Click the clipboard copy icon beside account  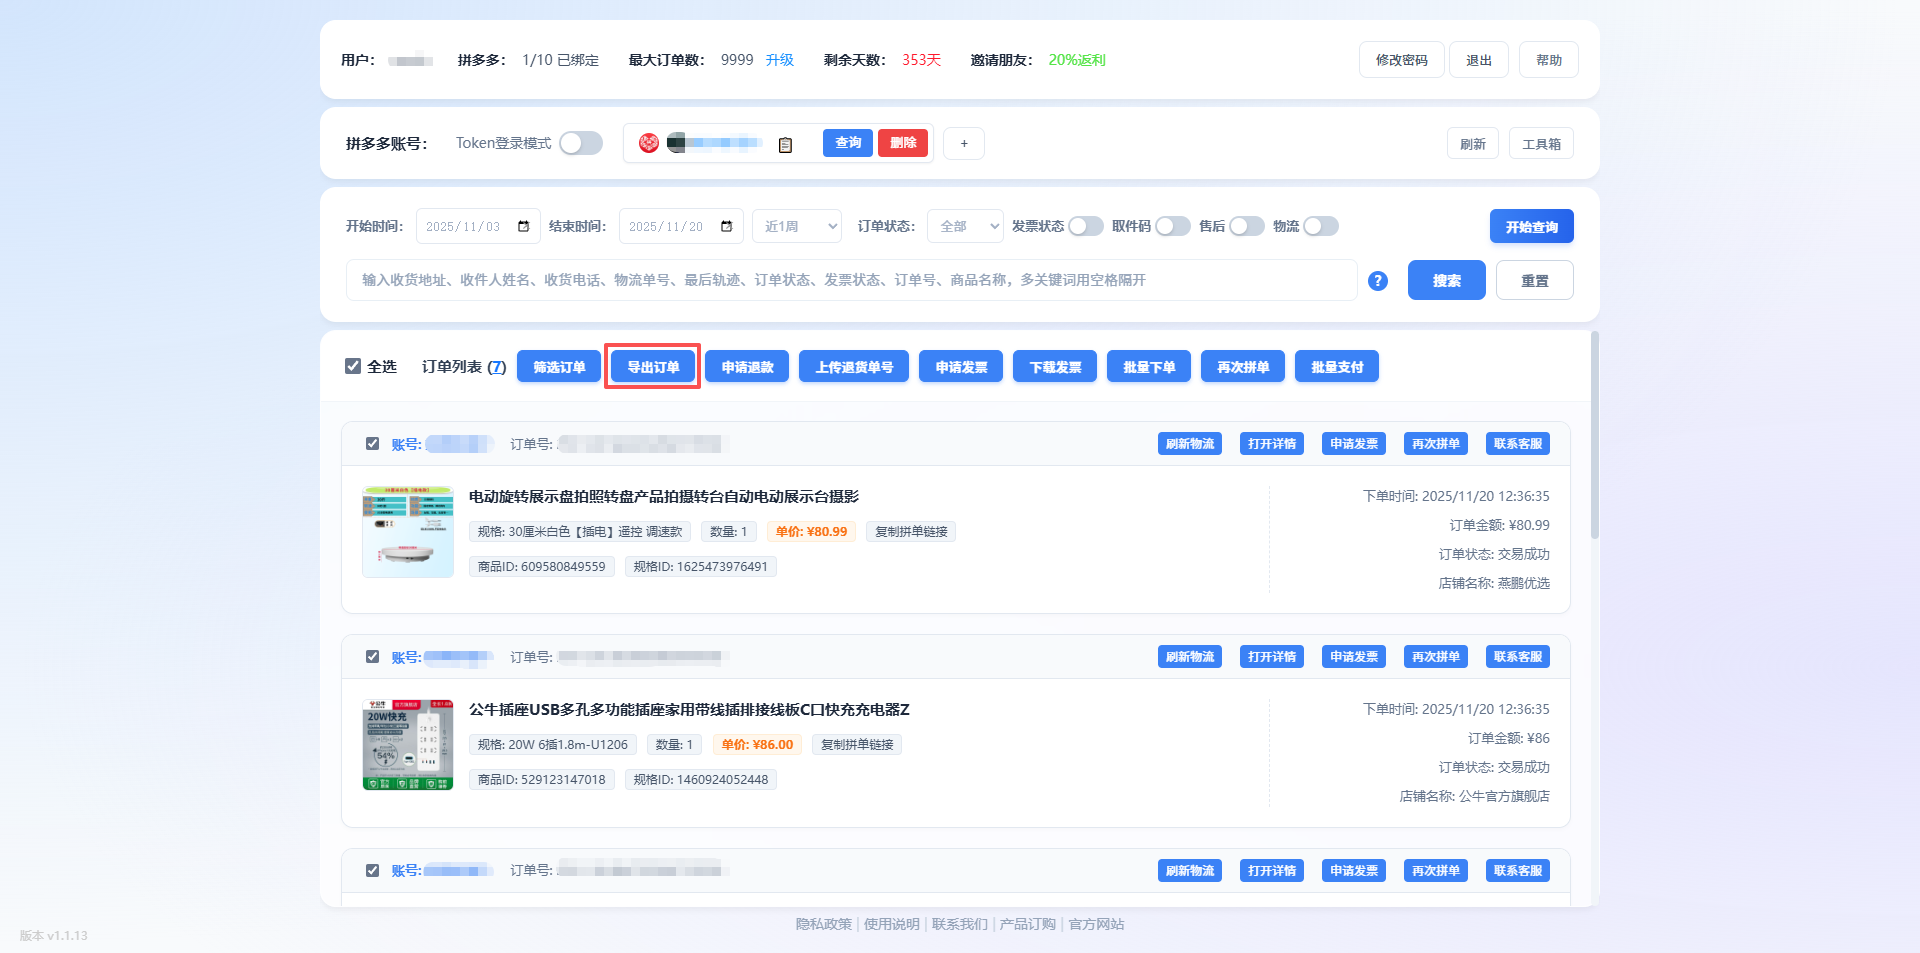coord(785,145)
